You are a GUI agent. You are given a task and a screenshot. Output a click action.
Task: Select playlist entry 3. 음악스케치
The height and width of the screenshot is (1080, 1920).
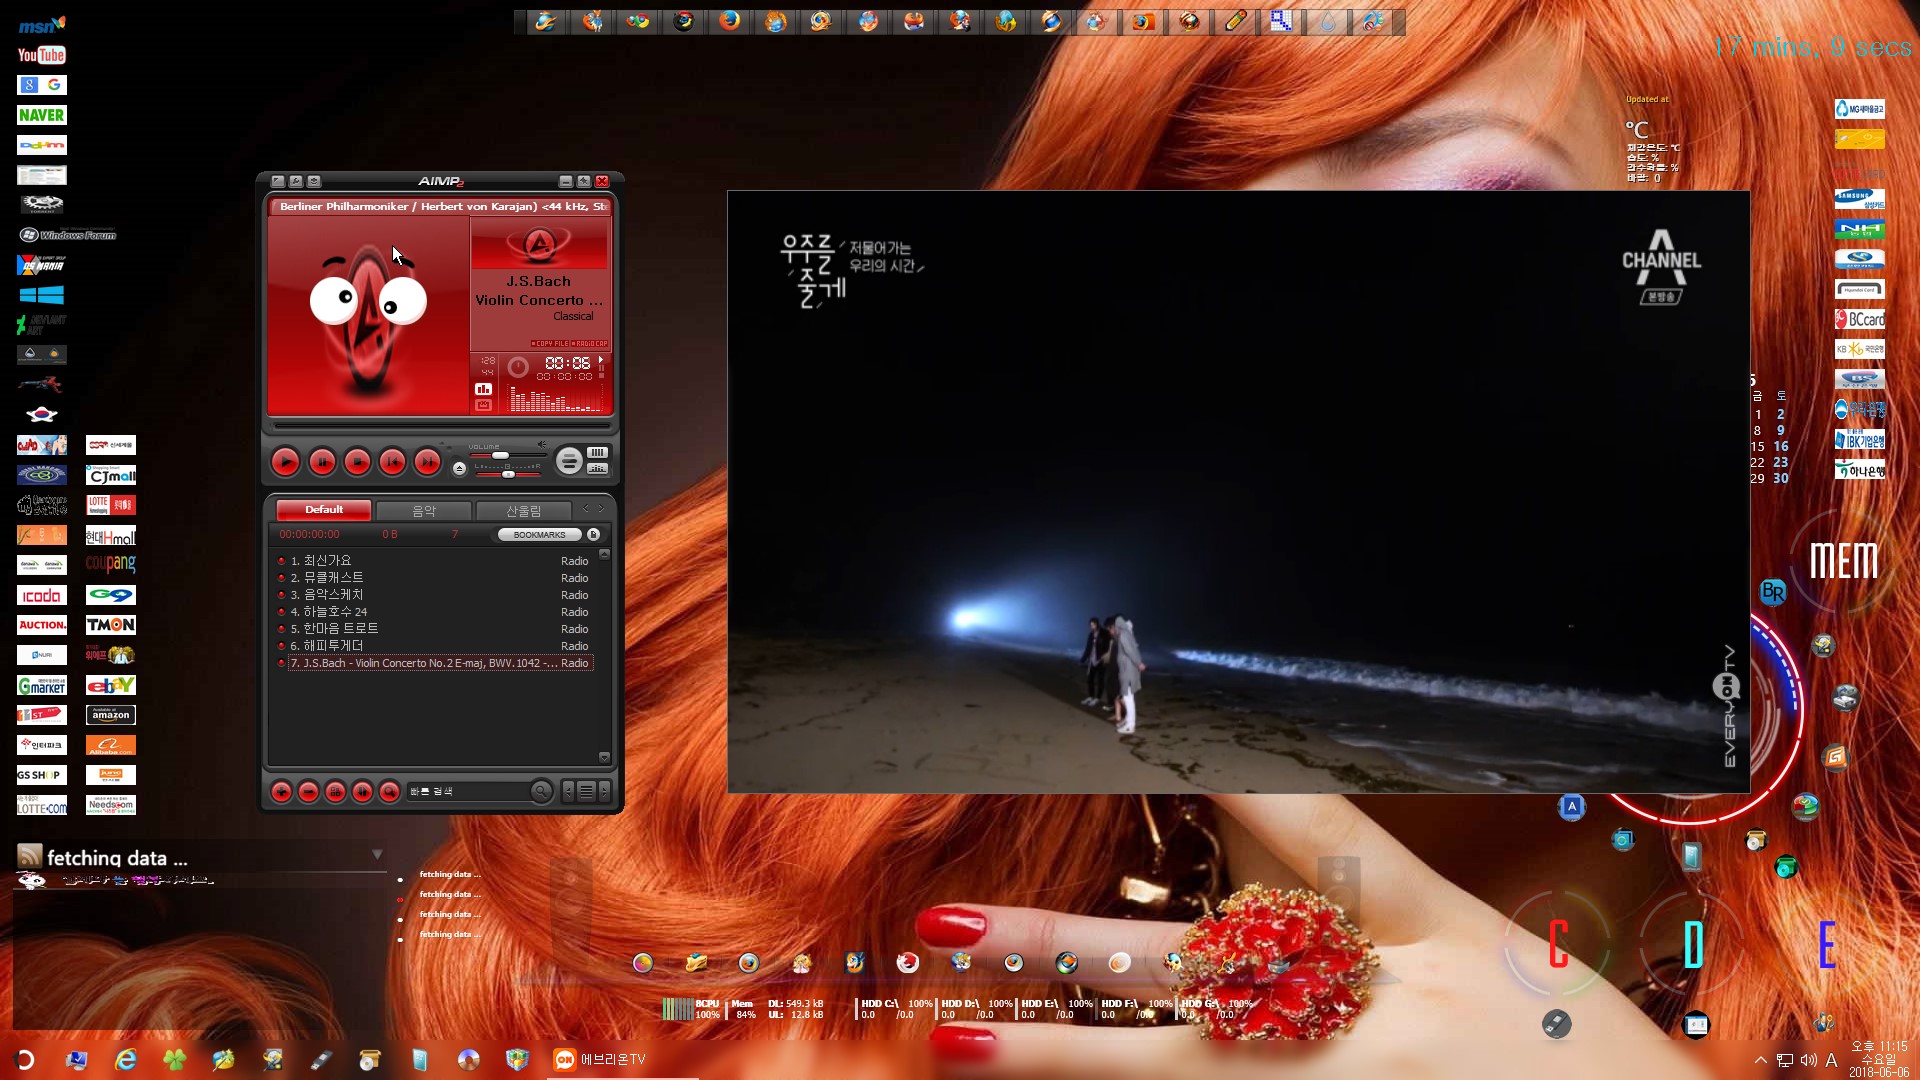click(x=434, y=595)
